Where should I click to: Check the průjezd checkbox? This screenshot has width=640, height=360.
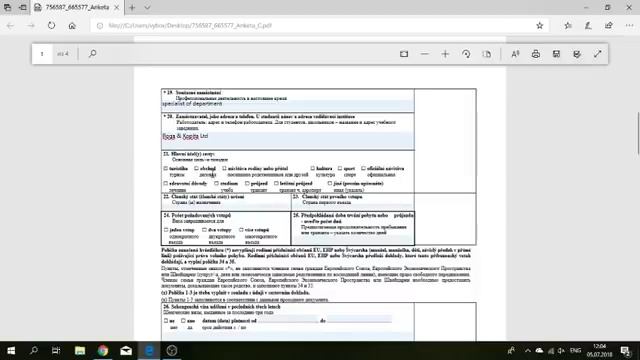tap(247, 184)
